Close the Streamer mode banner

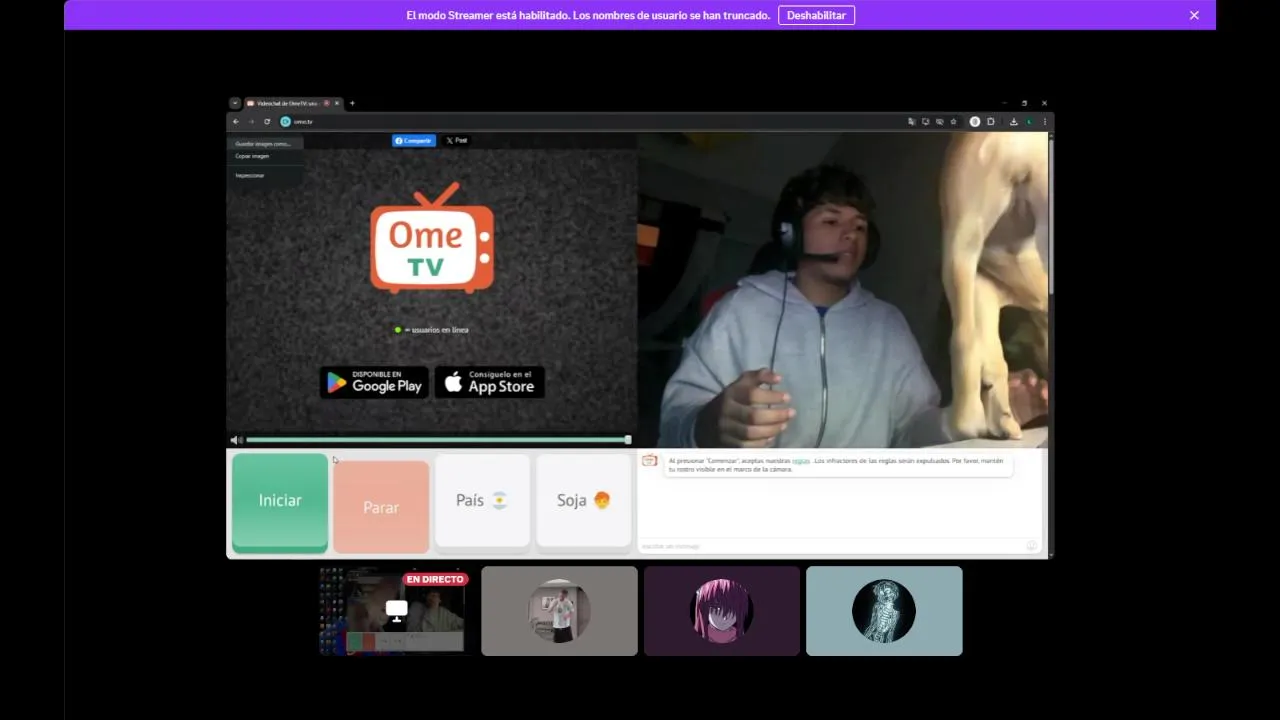[1194, 15]
